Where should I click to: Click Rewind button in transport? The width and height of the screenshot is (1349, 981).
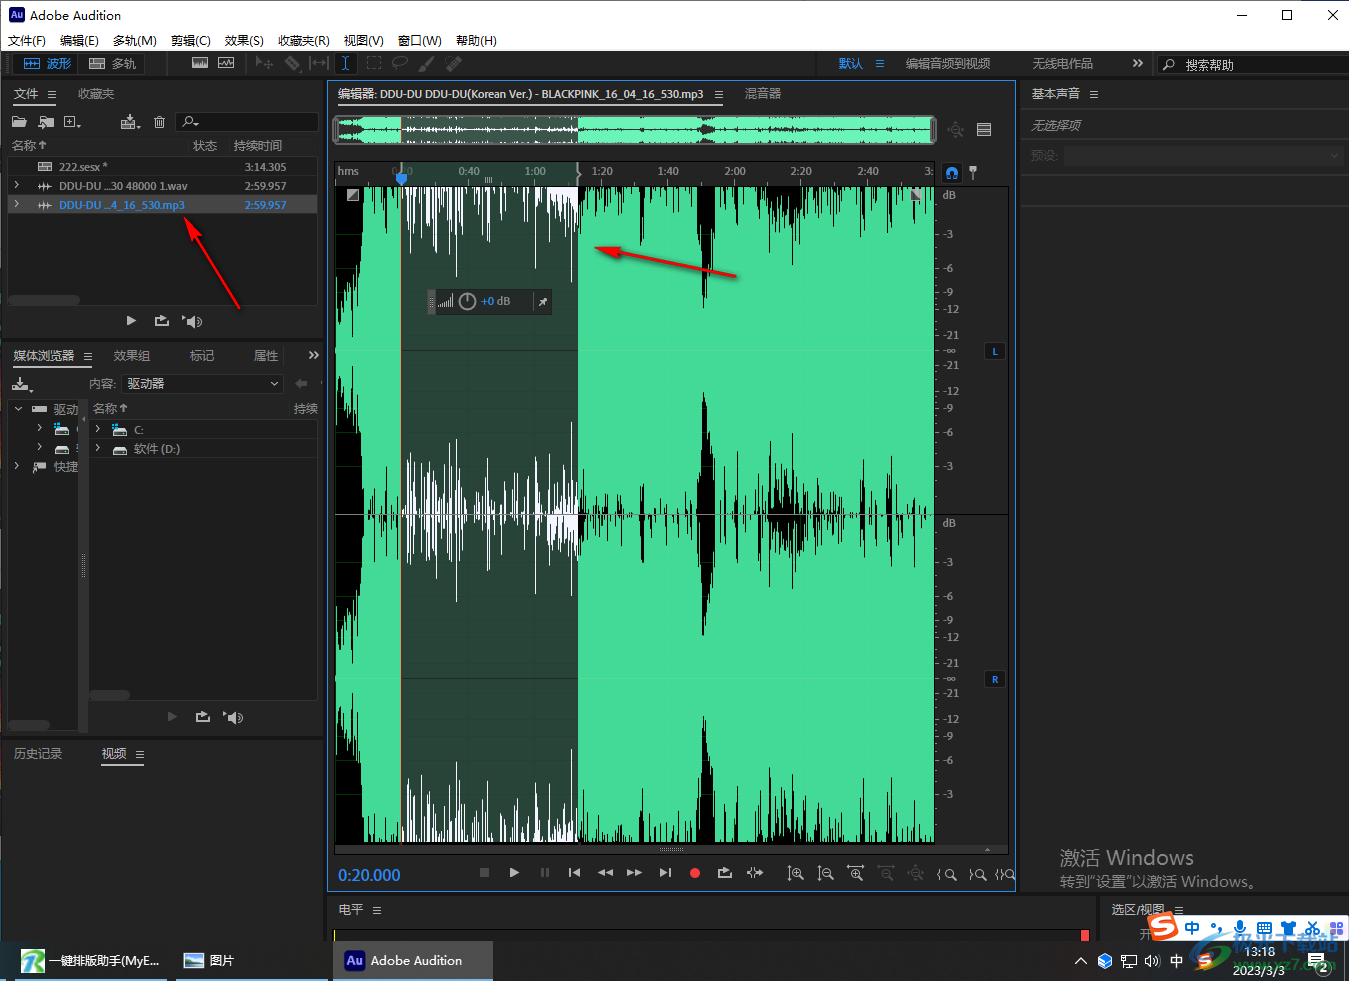point(605,873)
